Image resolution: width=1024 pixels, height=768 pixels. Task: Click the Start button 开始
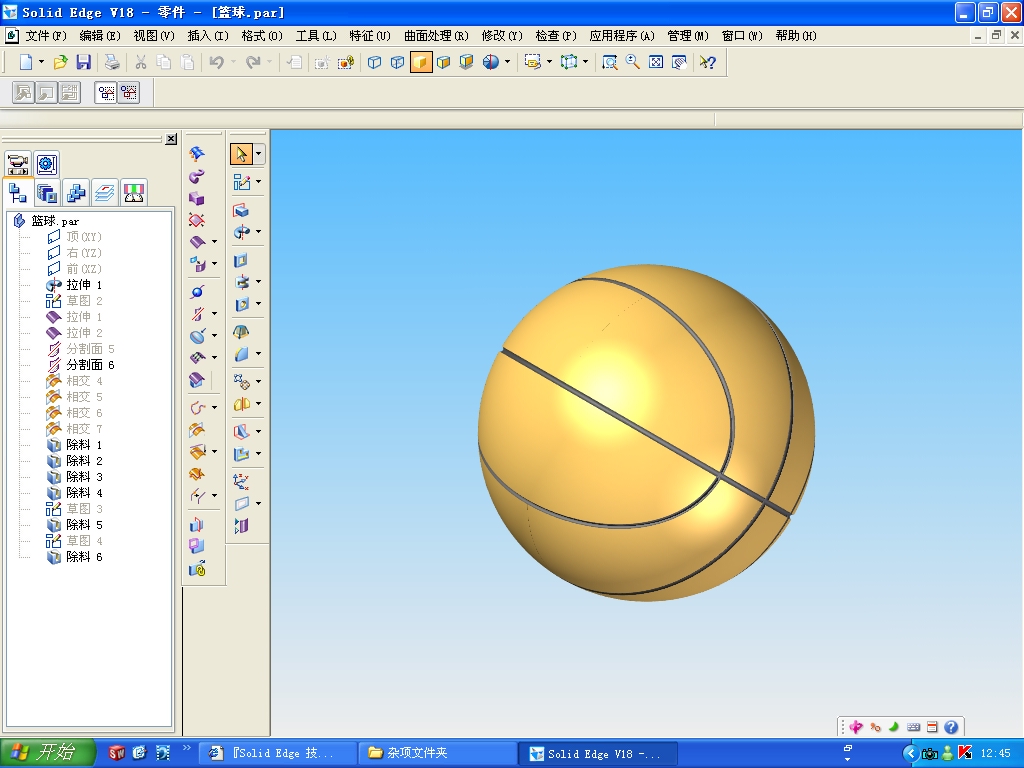point(47,753)
